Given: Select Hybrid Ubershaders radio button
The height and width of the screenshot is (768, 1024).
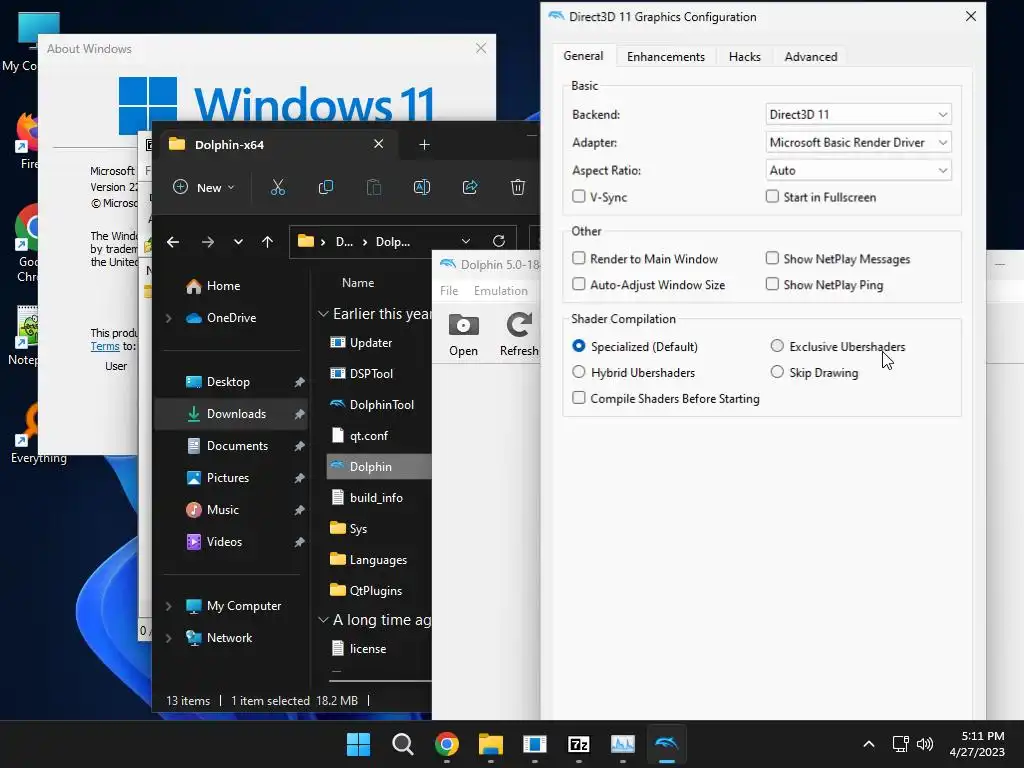Looking at the screenshot, I should 579,372.
